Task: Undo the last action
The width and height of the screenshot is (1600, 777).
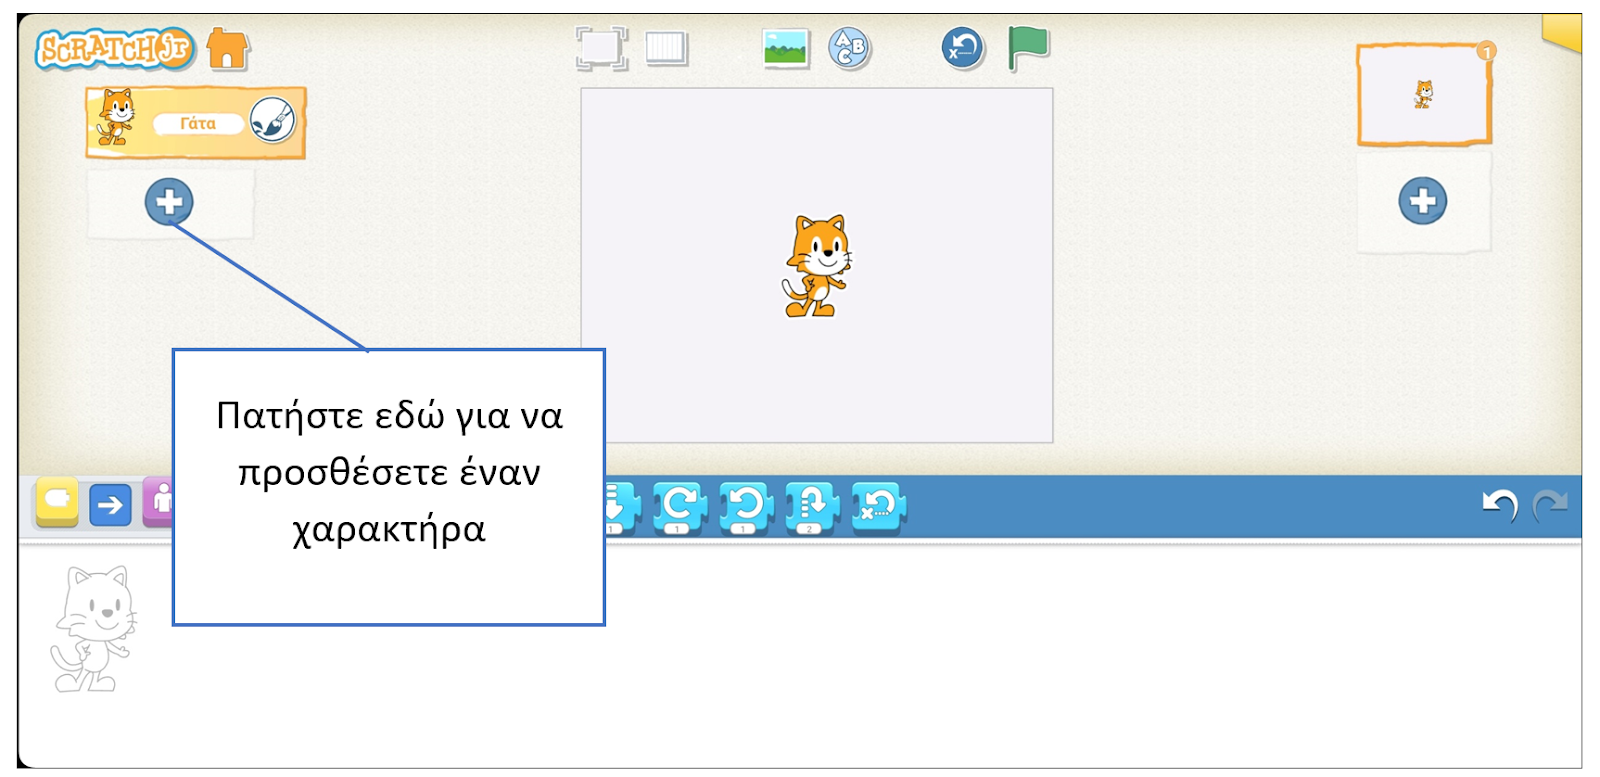Action: click(x=1500, y=505)
